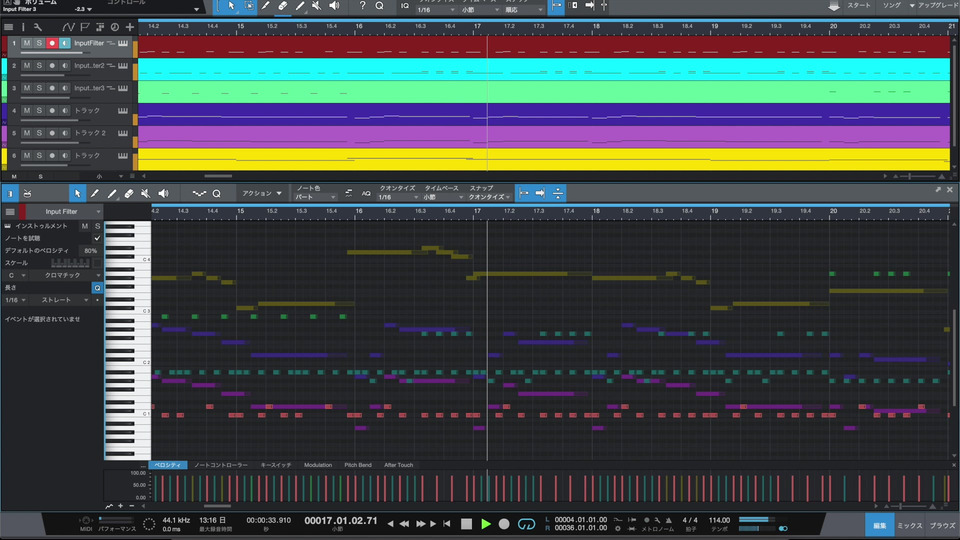Image resolution: width=960 pixels, height=540 pixels.
Task: Open the editor スナップ クオンタイズ dropdown
Action: click(489, 197)
